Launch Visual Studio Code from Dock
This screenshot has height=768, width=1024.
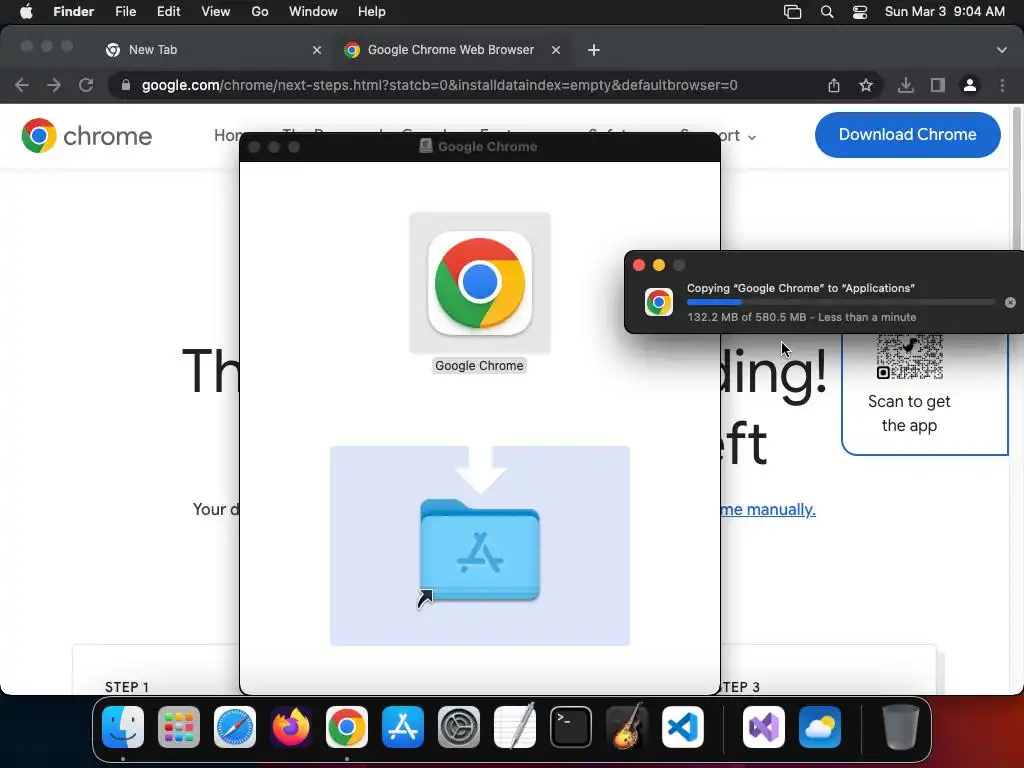click(x=683, y=727)
